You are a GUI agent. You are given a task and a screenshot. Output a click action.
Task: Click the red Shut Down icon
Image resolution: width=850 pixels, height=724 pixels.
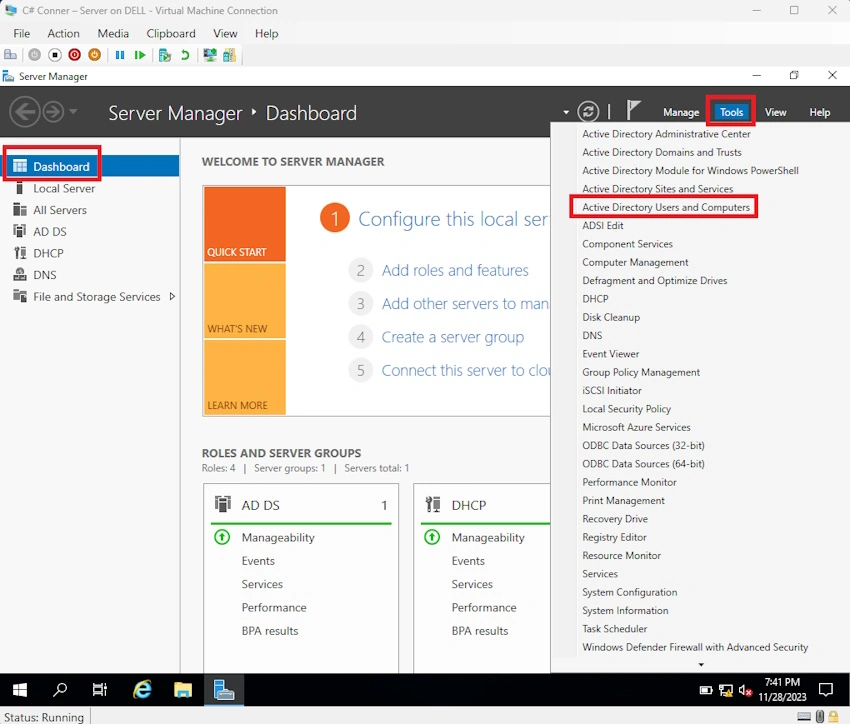click(74, 55)
